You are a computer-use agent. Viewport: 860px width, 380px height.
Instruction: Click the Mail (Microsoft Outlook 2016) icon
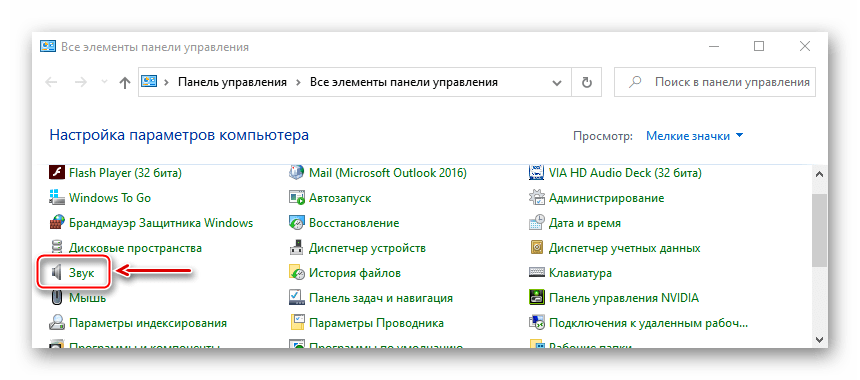click(x=297, y=173)
